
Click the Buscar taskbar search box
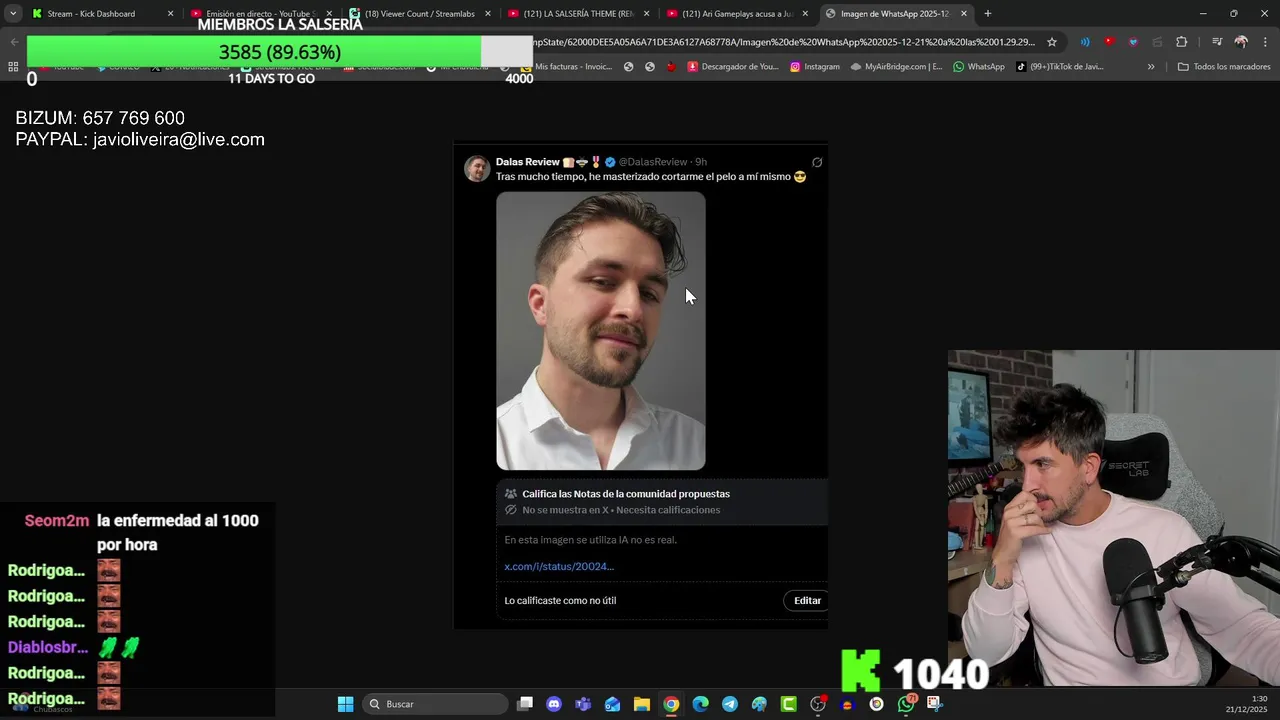click(x=435, y=704)
